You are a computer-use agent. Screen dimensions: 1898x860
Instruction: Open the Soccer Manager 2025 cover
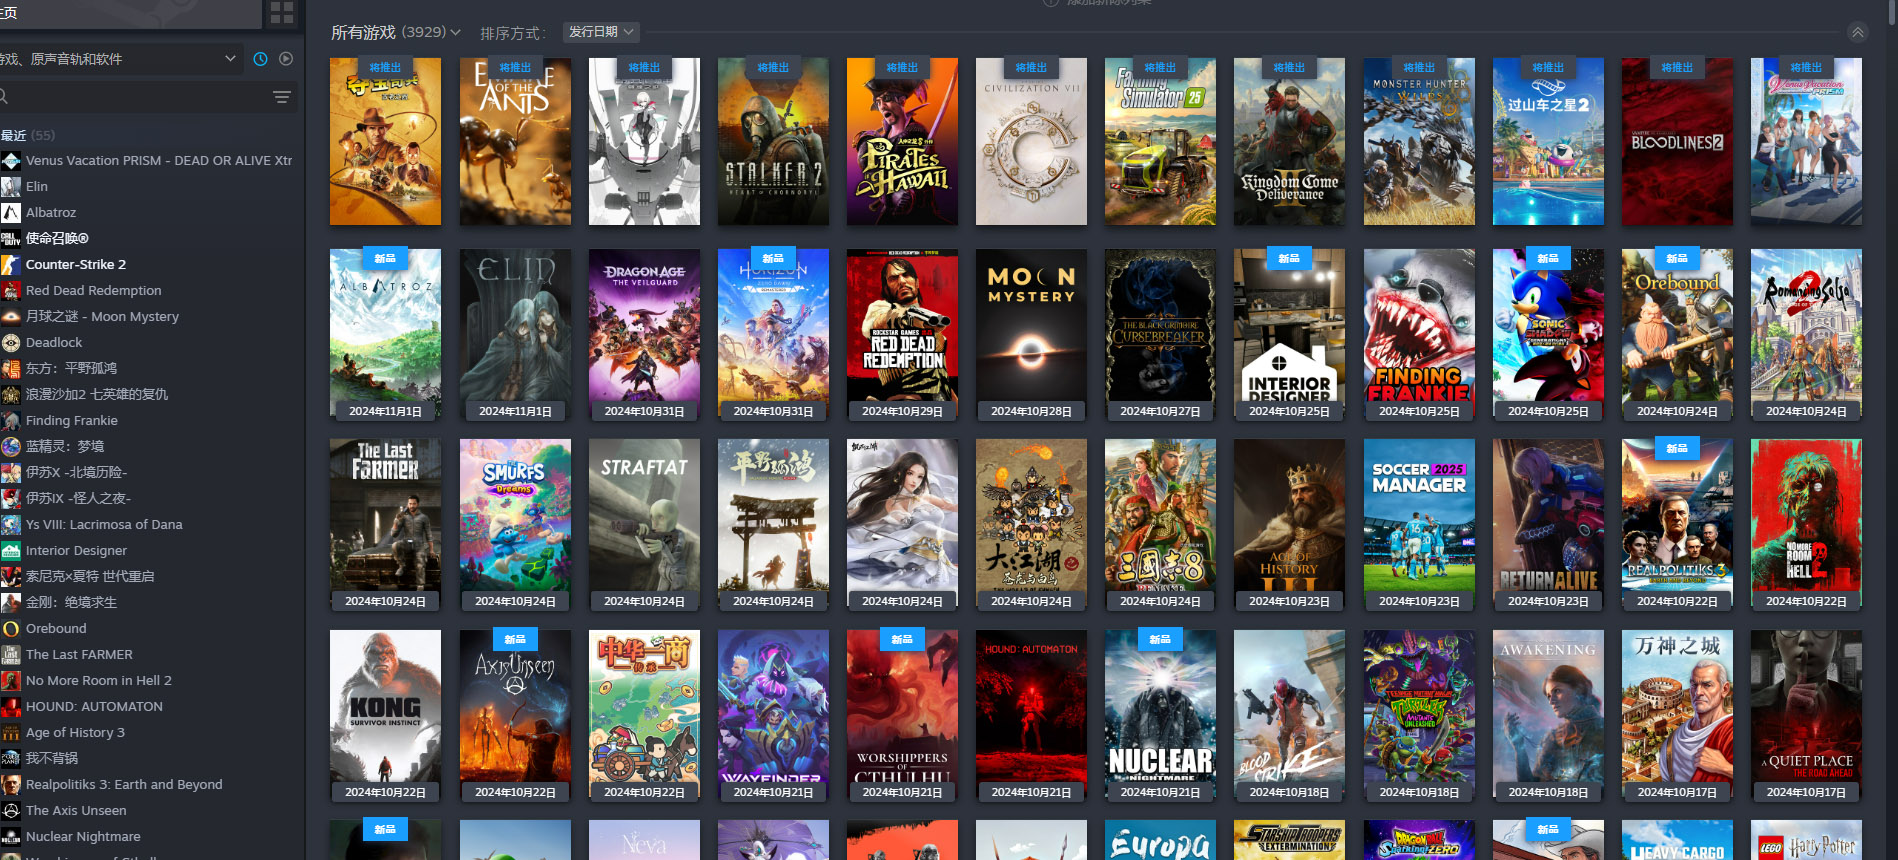click(1419, 523)
